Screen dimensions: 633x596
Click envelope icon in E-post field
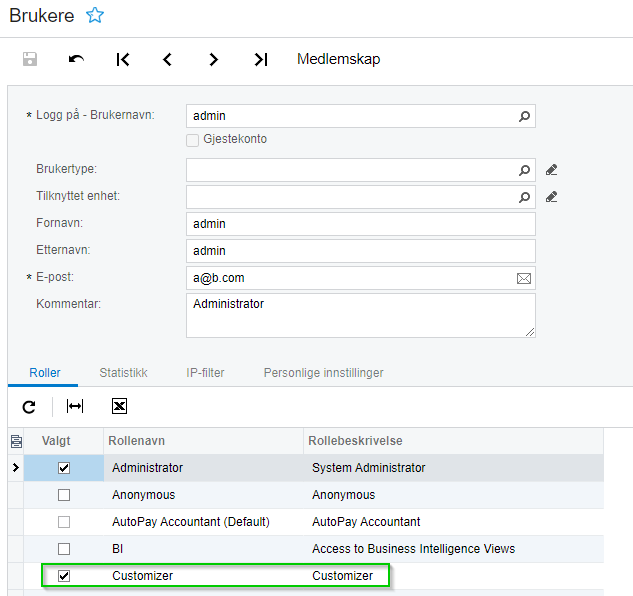pos(524,278)
